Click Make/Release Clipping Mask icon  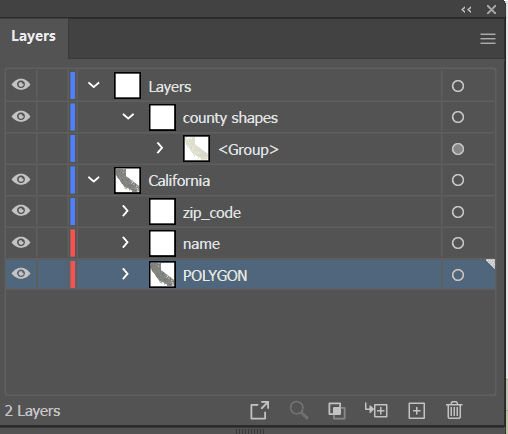pos(337,410)
